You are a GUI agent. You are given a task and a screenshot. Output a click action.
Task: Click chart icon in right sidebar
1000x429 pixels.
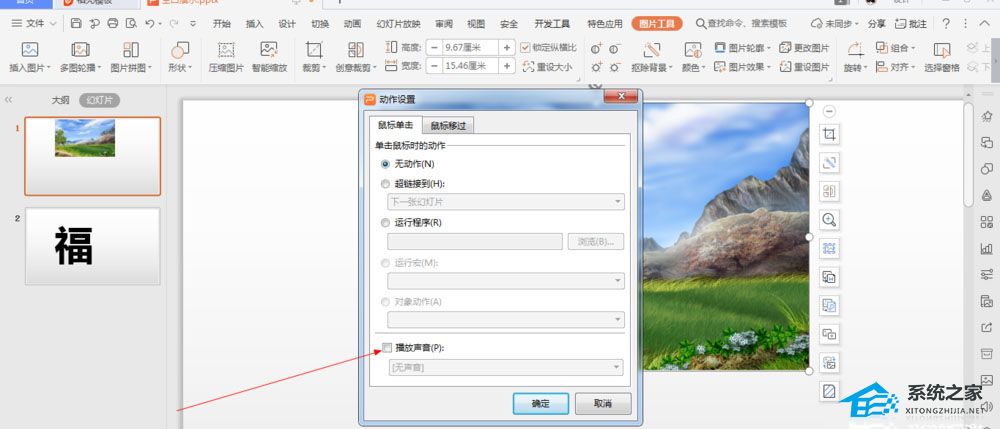click(x=987, y=248)
